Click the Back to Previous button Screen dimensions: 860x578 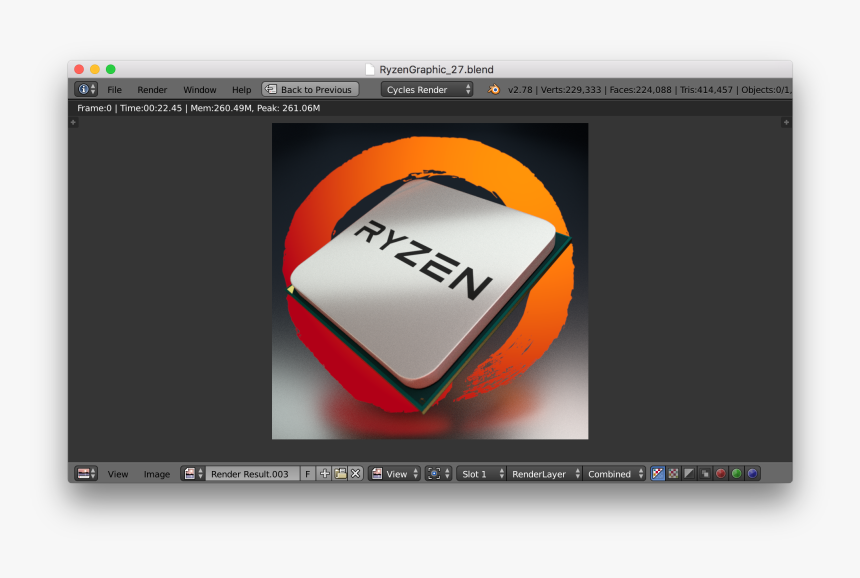[x=310, y=89]
